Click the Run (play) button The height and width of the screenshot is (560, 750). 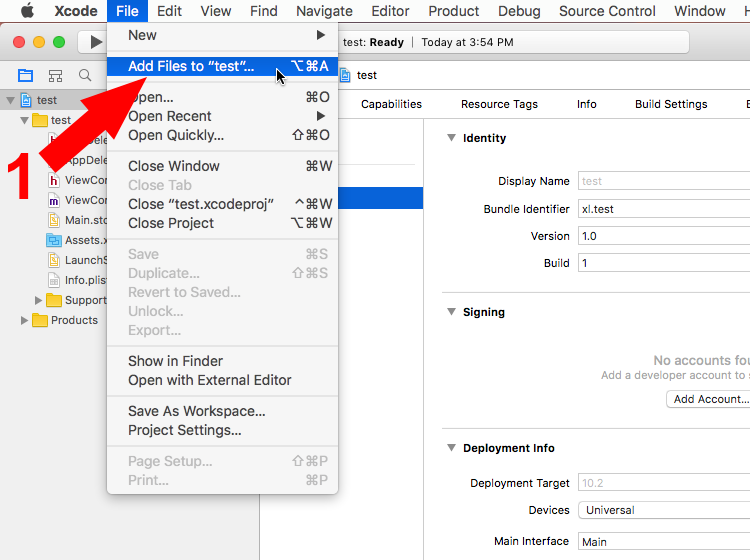pyautogui.click(x=96, y=42)
